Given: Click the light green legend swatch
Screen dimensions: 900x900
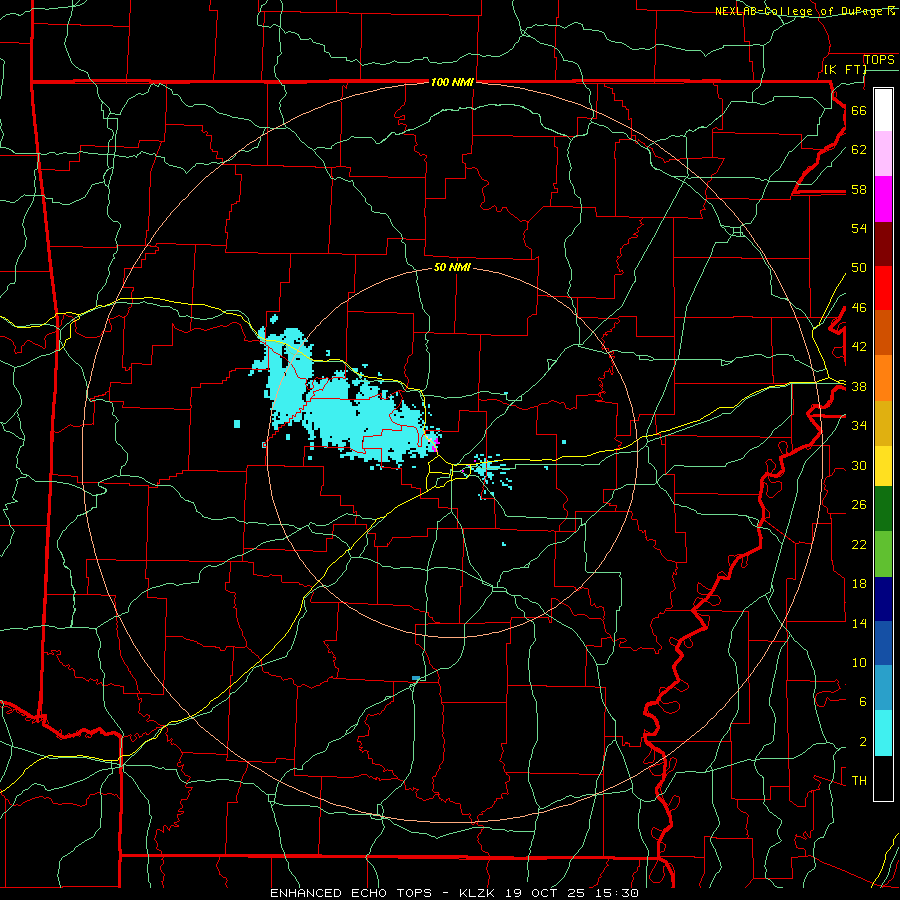Looking at the screenshot, I should tap(883, 554).
